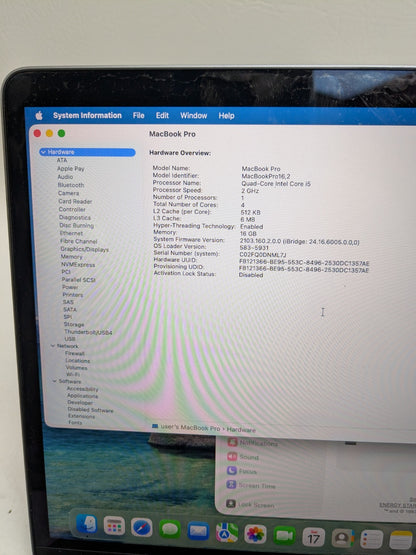Open Notes from the Dock
The width and height of the screenshot is (416, 555).
point(401,540)
